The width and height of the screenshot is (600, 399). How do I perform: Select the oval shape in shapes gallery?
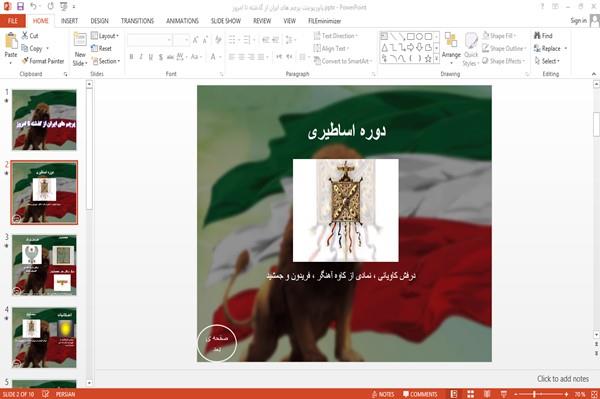[x=419, y=36]
